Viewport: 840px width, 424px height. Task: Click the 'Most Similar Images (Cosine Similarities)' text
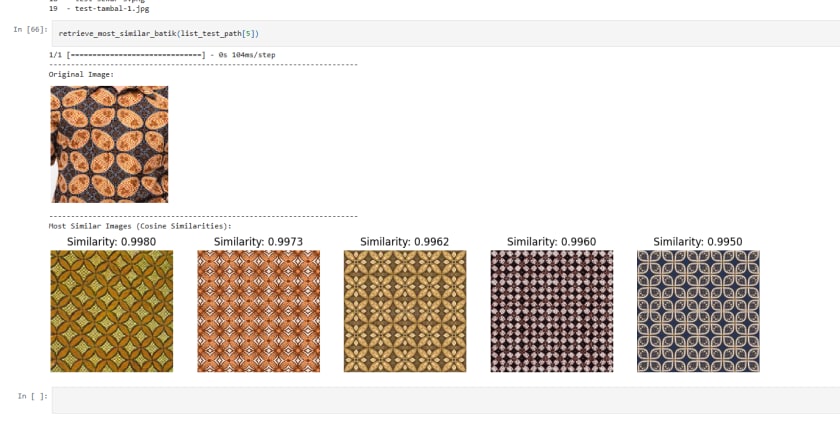point(140,226)
